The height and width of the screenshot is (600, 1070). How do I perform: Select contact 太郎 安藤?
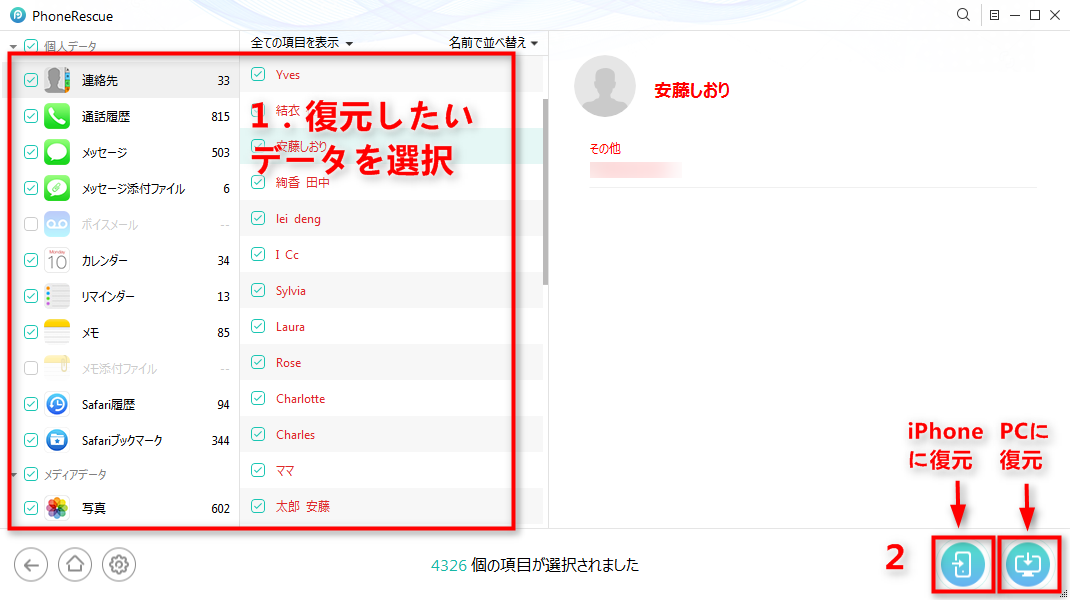coord(302,506)
